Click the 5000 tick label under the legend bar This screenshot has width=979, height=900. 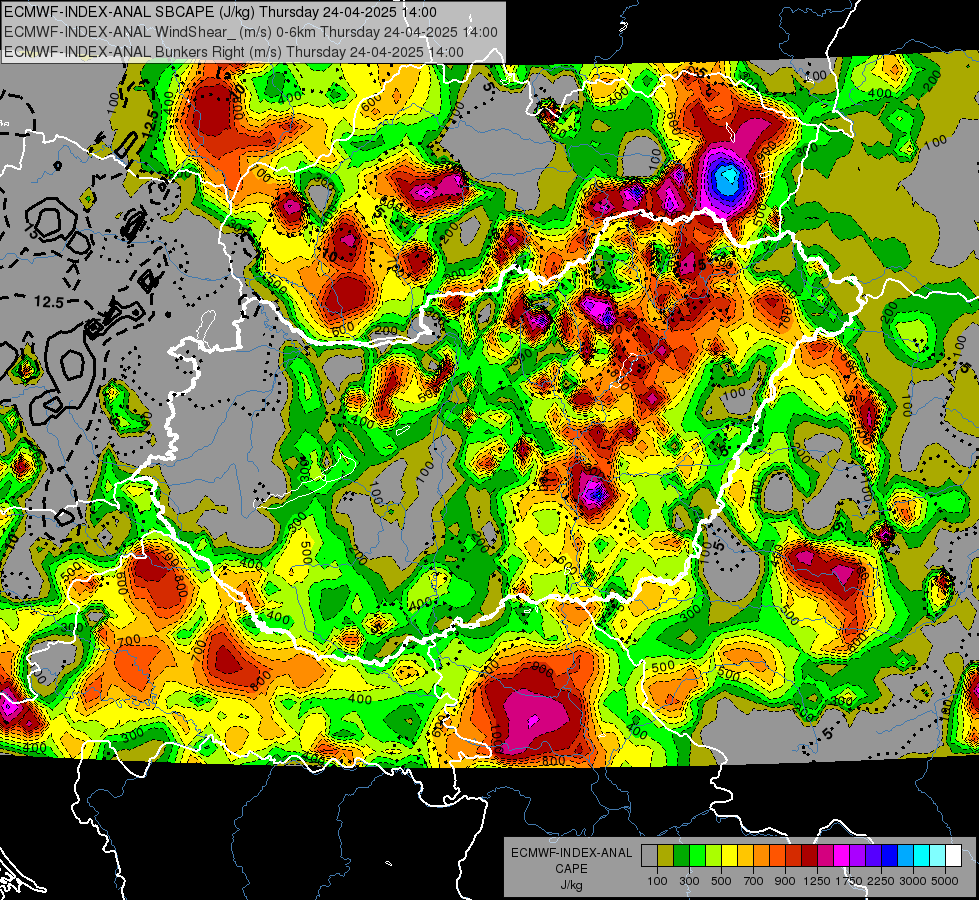pos(945,881)
